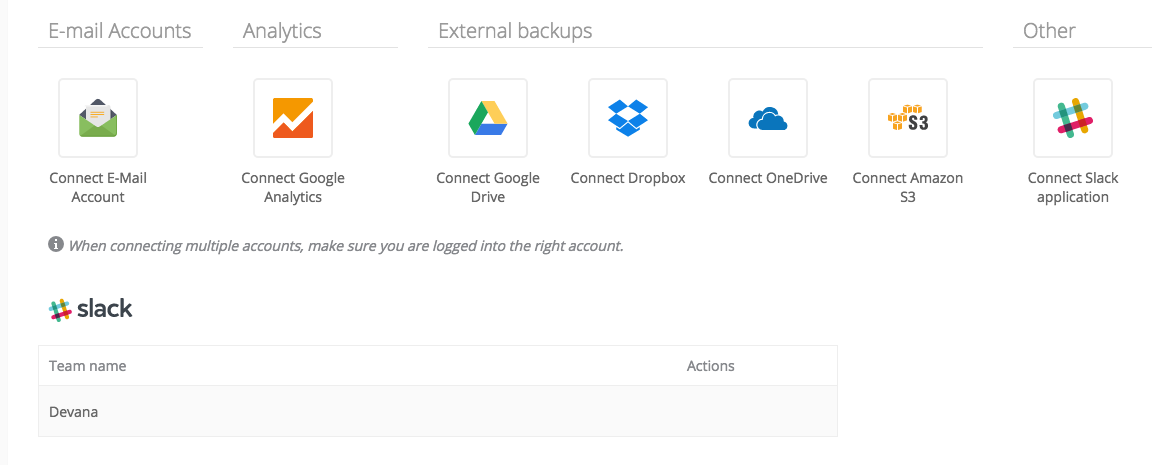Viewport: 1152px width, 465px height.
Task: Click the green envelope E-Mail icon
Action: [98, 118]
